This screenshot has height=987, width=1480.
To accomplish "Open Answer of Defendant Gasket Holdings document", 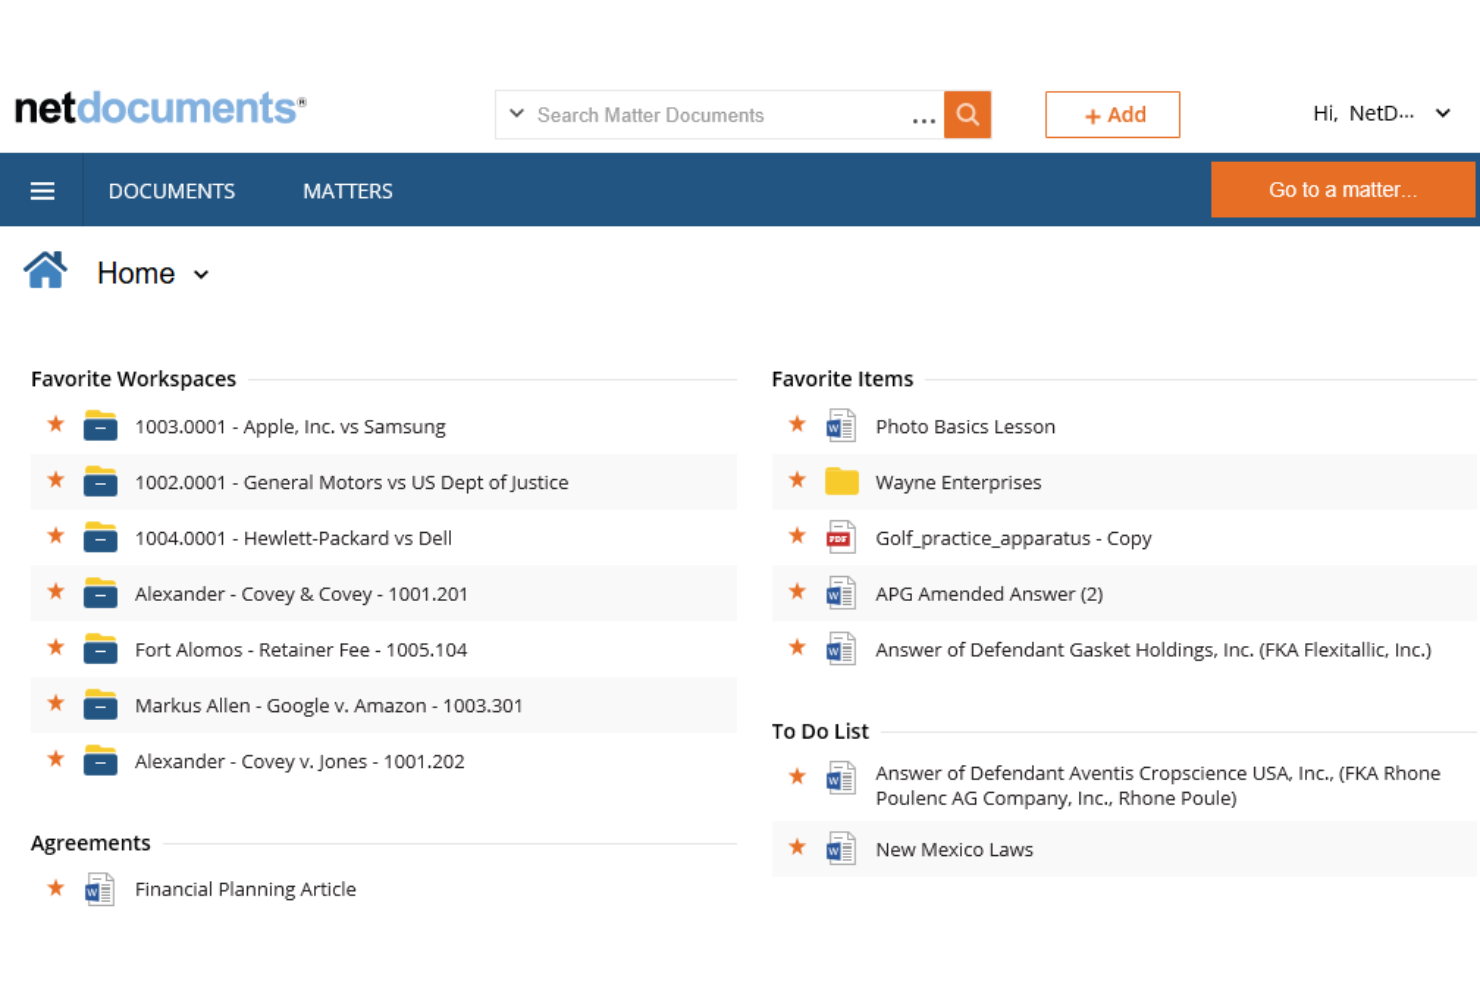I will coord(1153,651).
